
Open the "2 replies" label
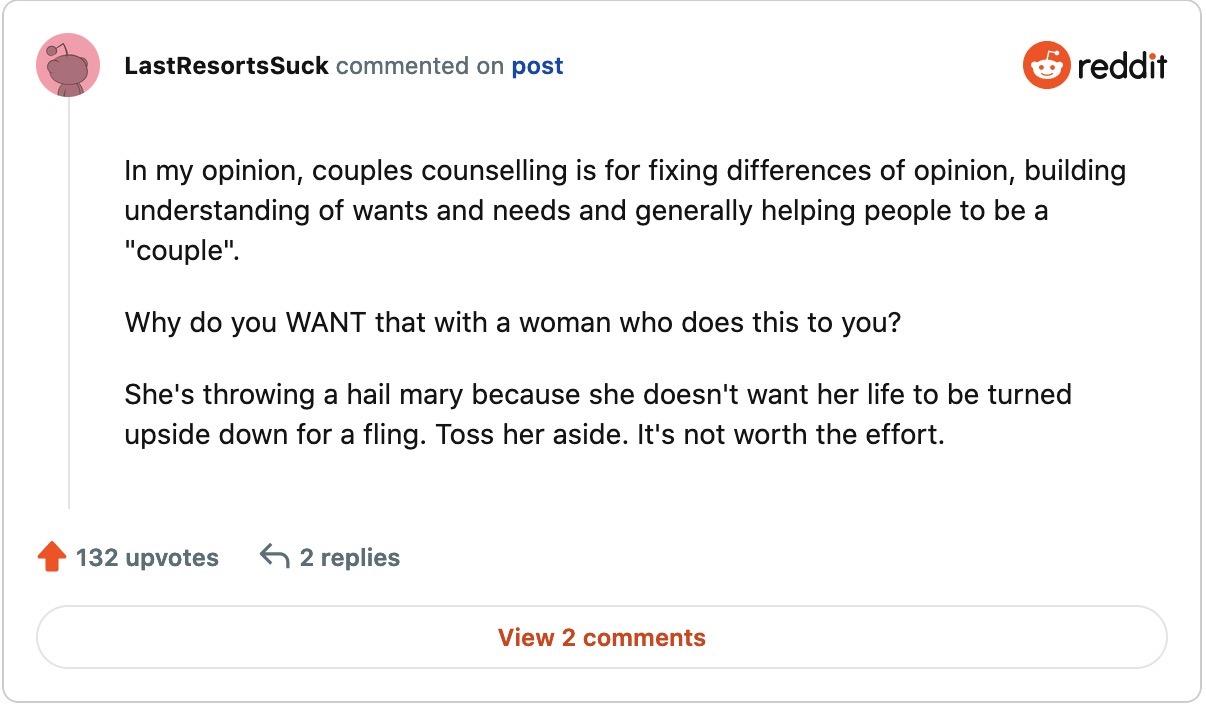pos(350,557)
